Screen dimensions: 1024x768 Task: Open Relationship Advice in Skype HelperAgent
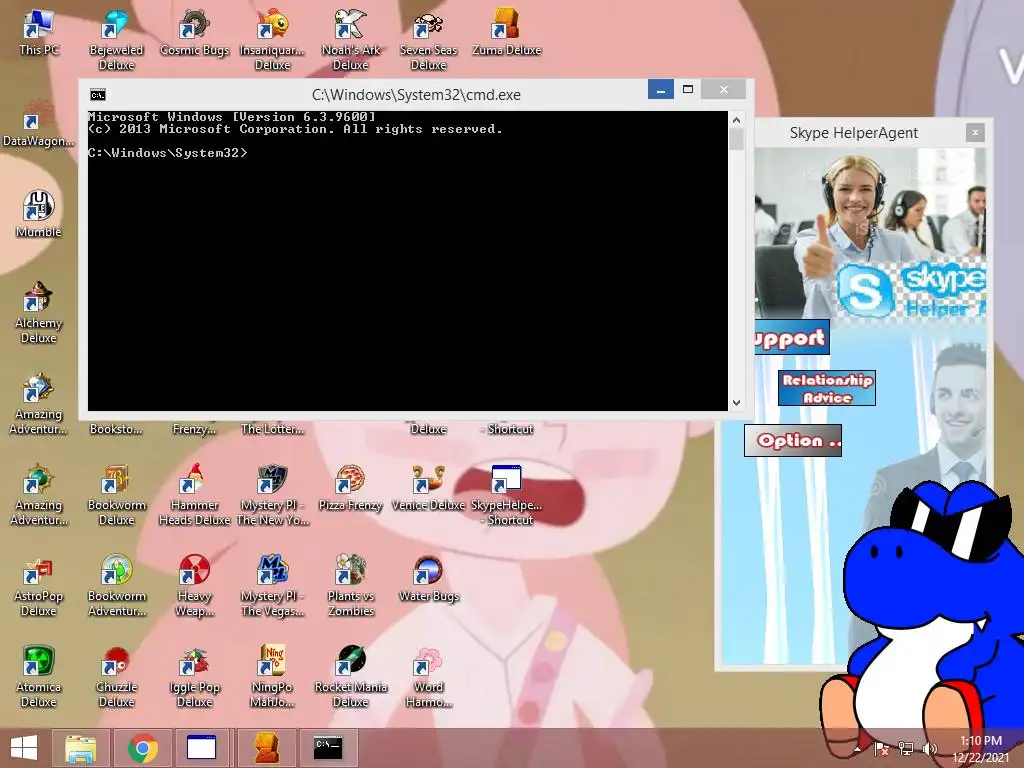click(x=827, y=388)
